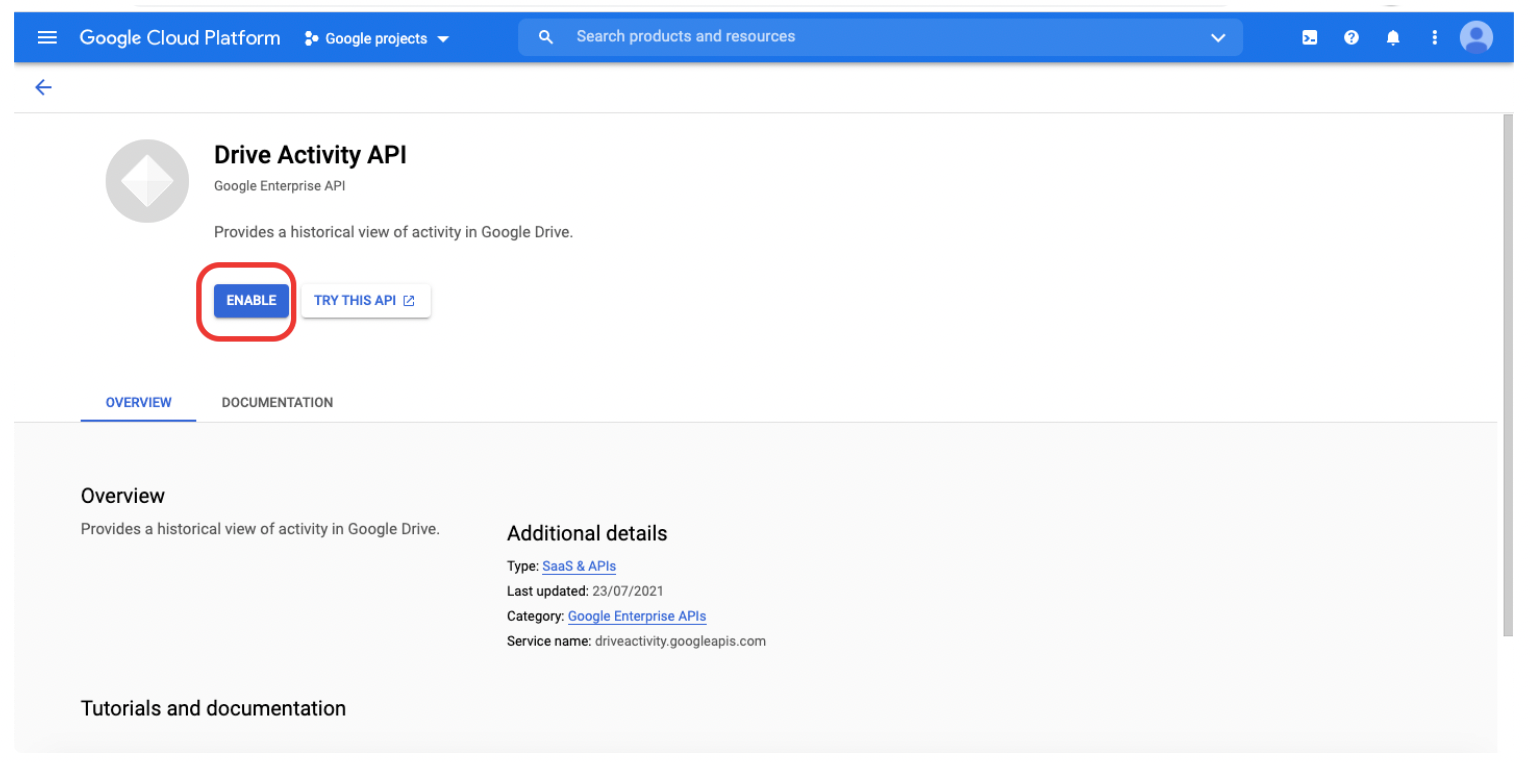Click the user account avatar

point(1476,38)
